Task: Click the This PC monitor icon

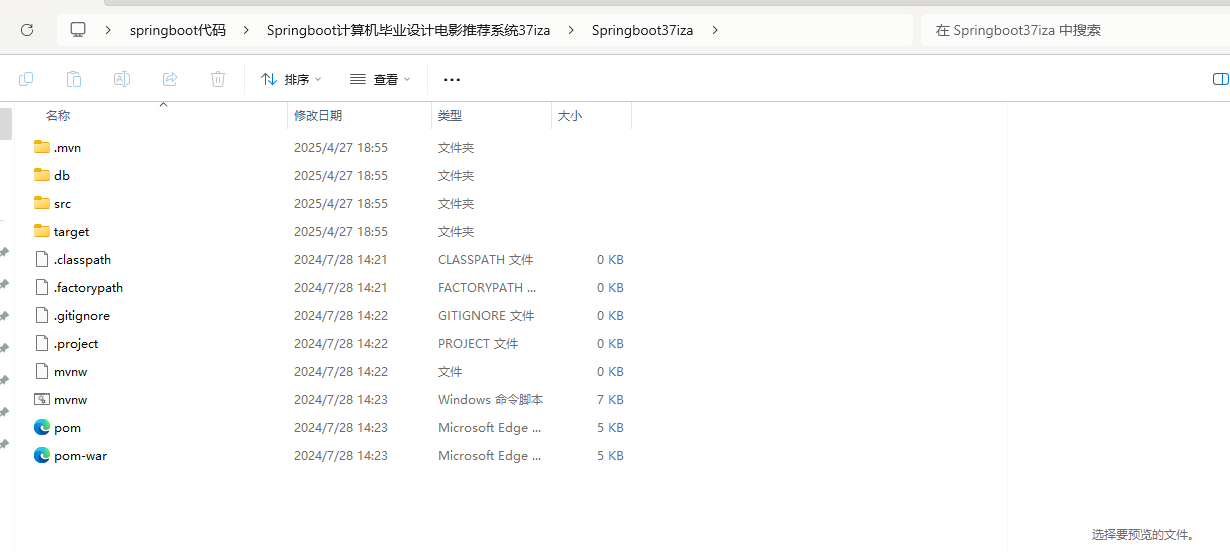Action: coord(78,30)
